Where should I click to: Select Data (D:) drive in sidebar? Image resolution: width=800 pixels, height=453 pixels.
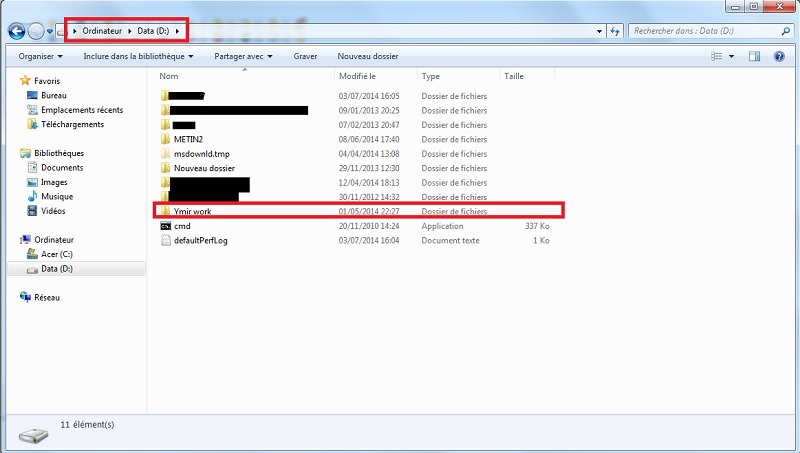77,269
